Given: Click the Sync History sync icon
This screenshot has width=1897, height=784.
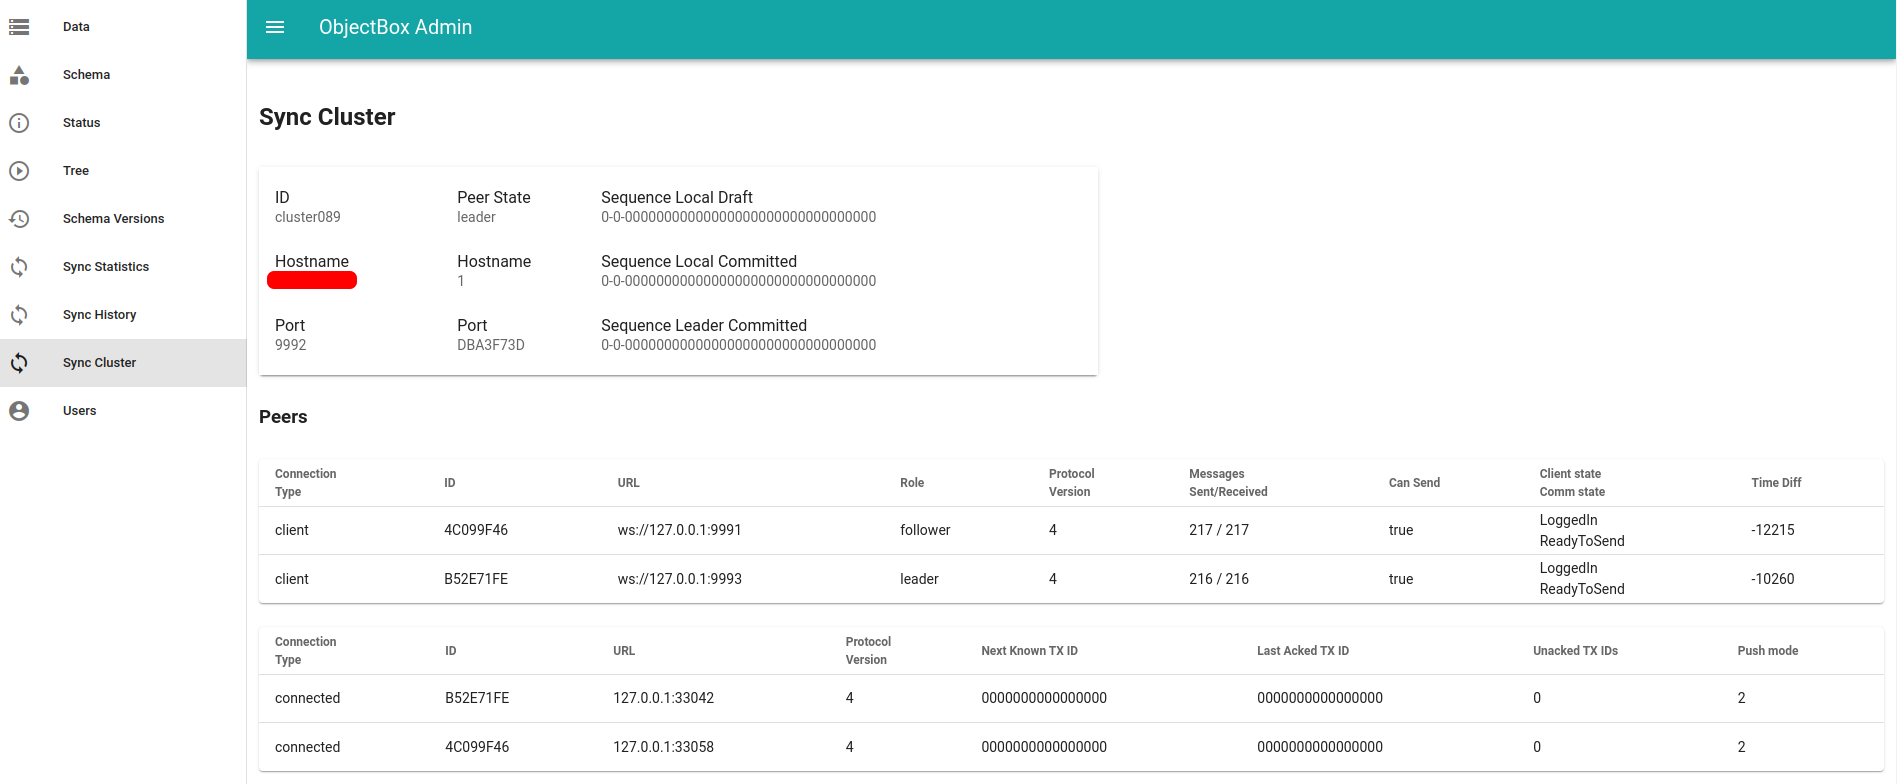Looking at the screenshot, I should 19,315.
